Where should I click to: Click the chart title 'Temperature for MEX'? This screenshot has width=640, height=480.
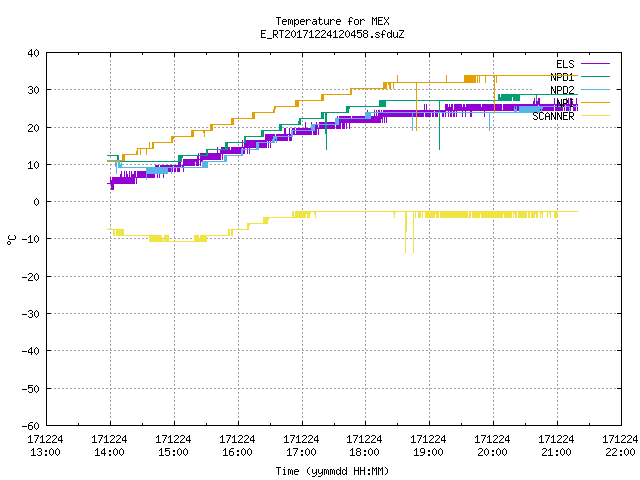pos(332,21)
